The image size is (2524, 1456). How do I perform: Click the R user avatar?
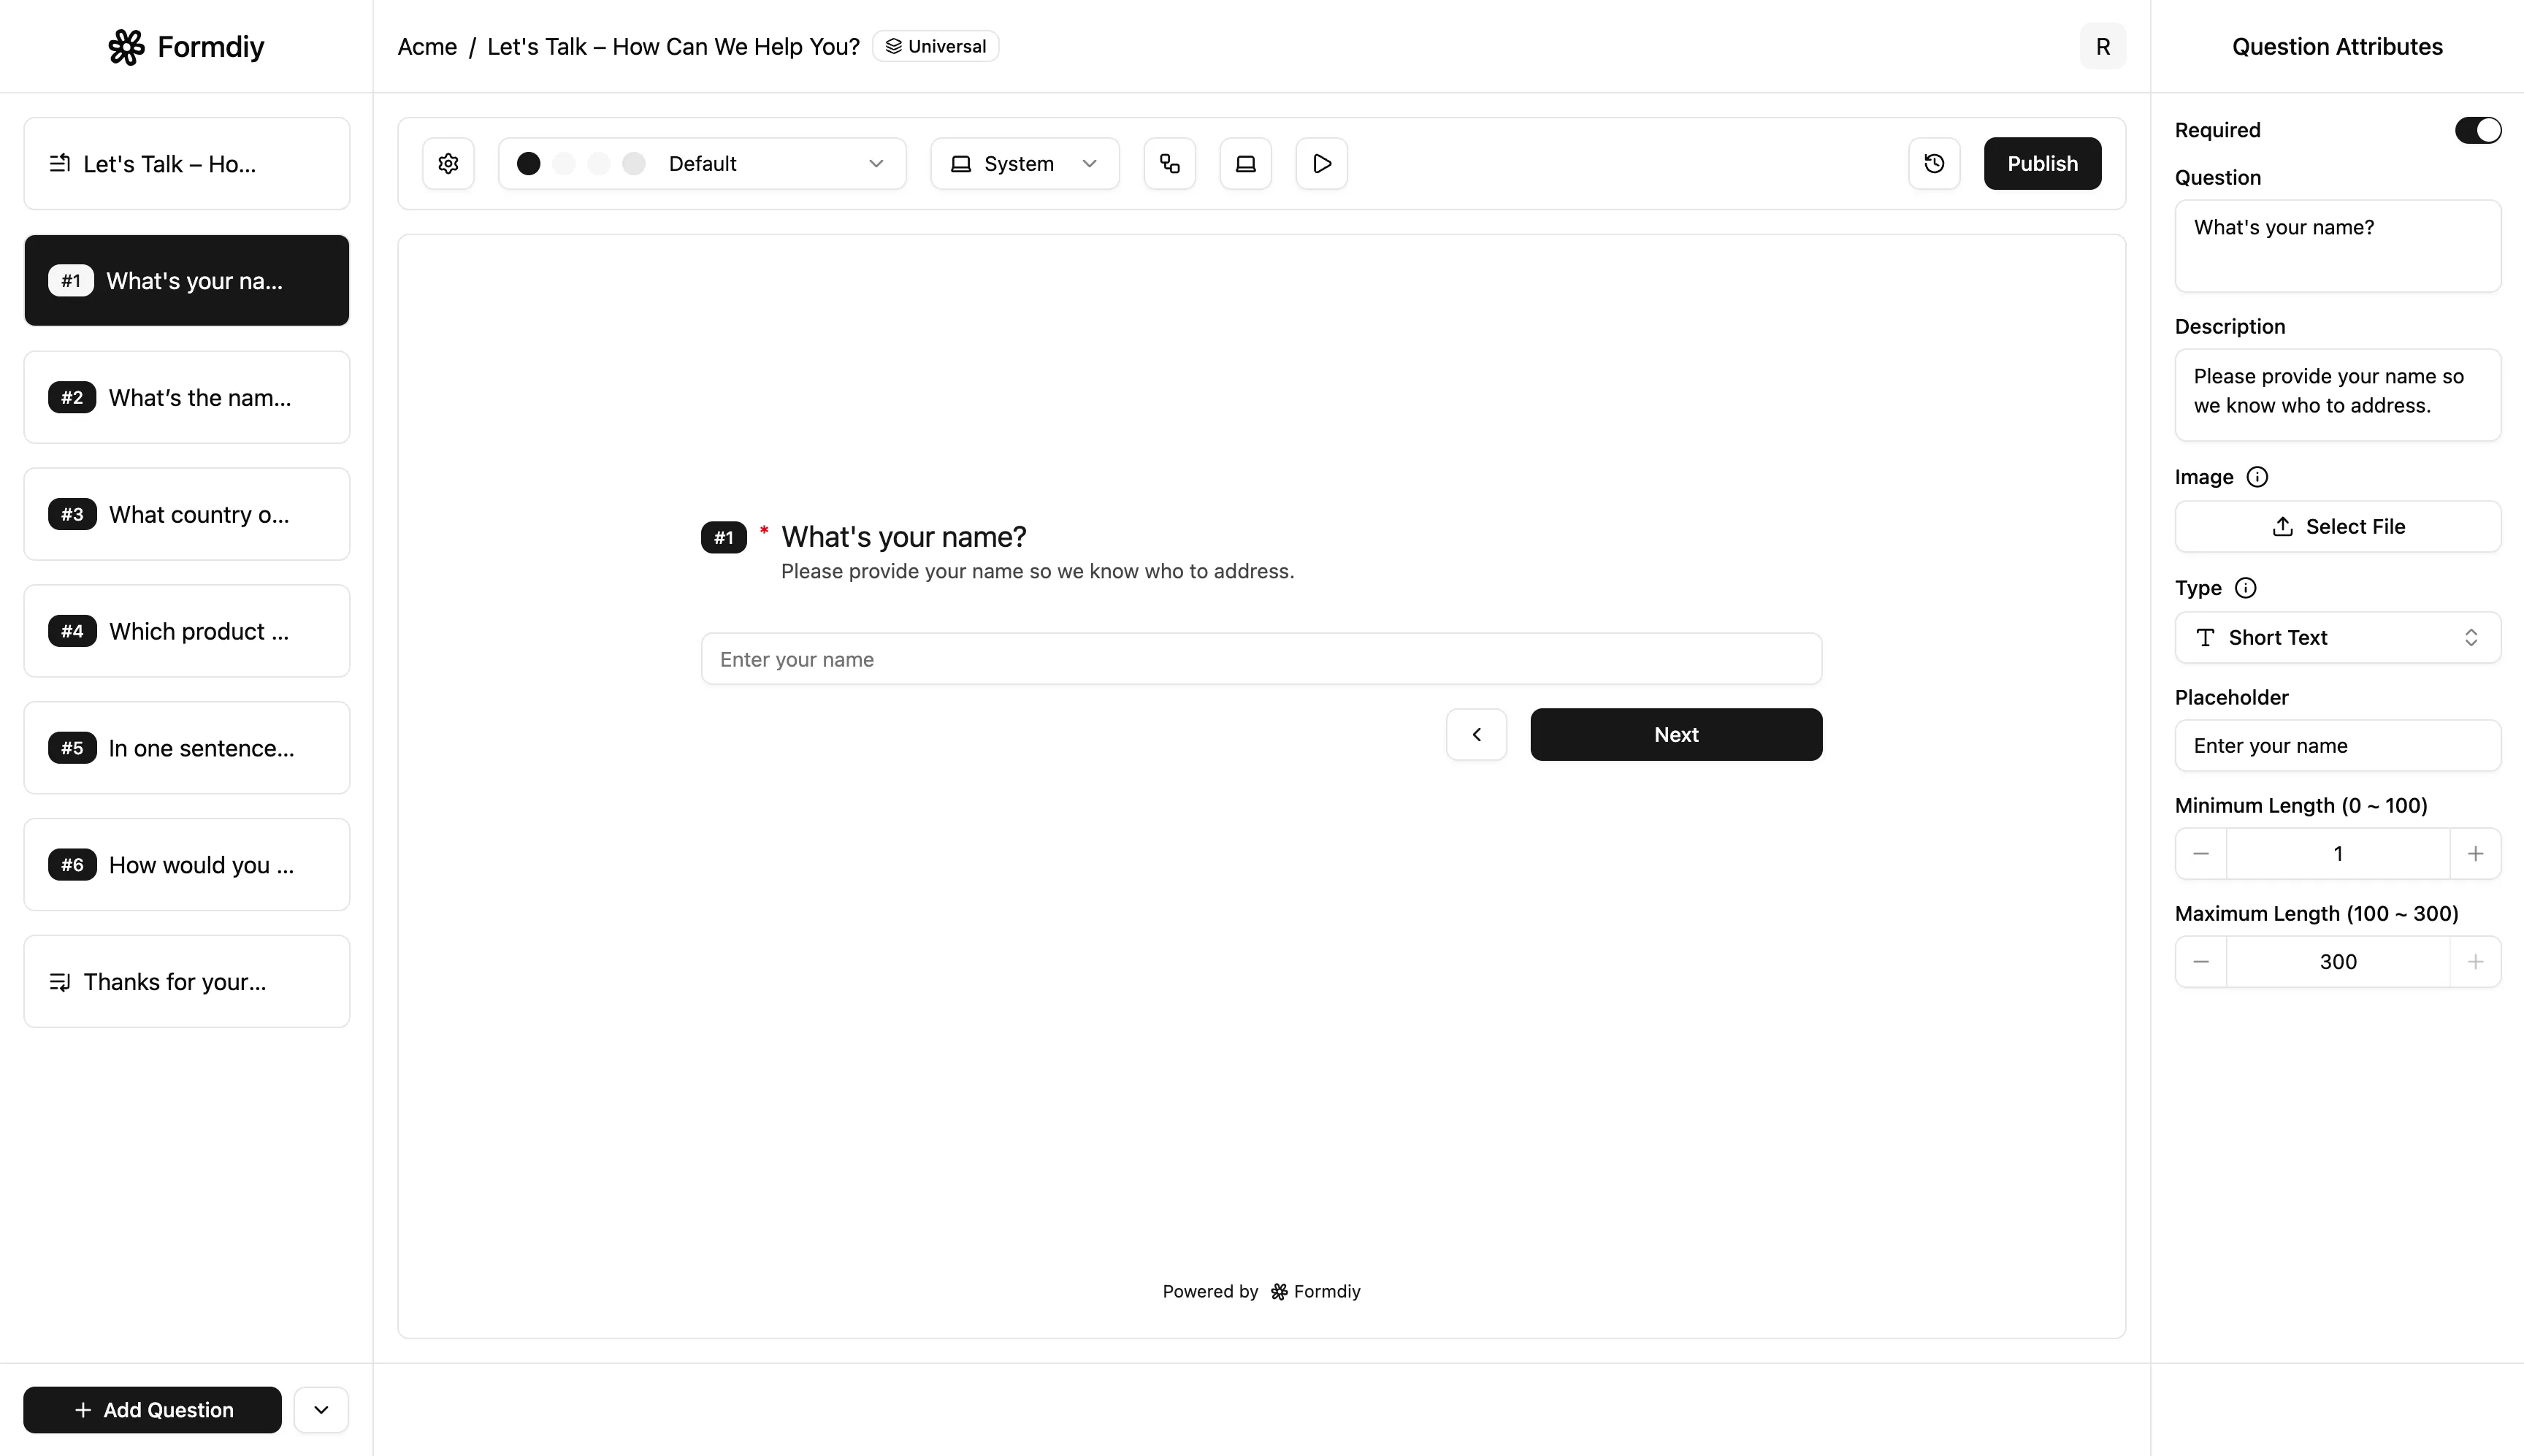click(x=2103, y=47)
